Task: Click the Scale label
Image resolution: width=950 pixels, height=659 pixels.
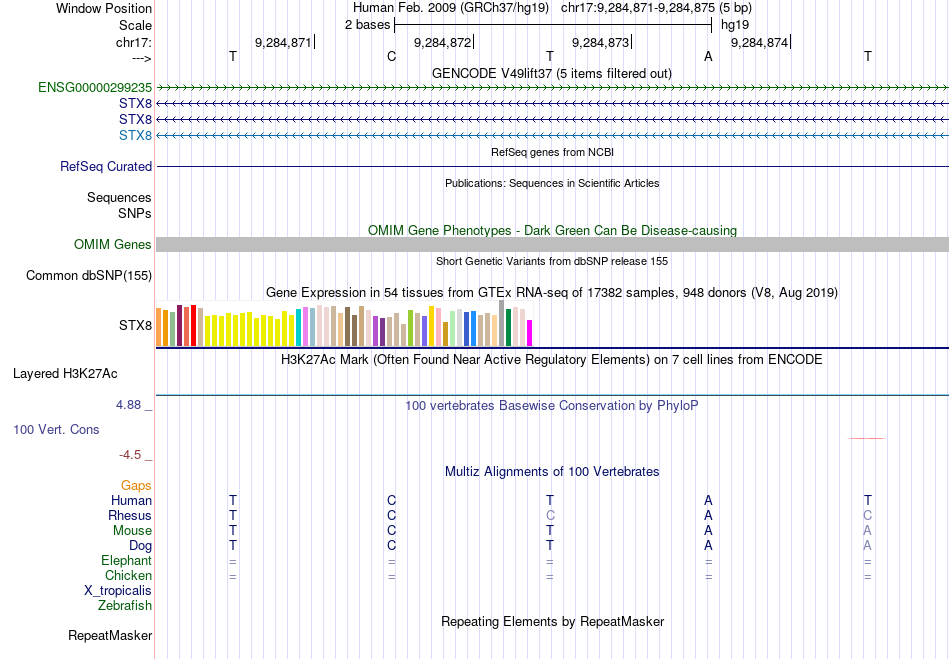Action: (x=135, y=25)
